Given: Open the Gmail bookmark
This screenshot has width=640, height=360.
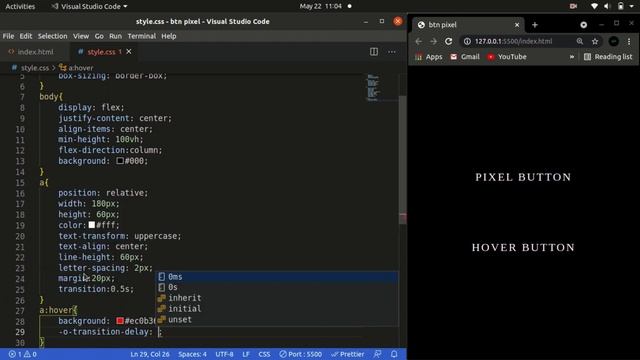Looking at the screenshot, I should 464,57.
